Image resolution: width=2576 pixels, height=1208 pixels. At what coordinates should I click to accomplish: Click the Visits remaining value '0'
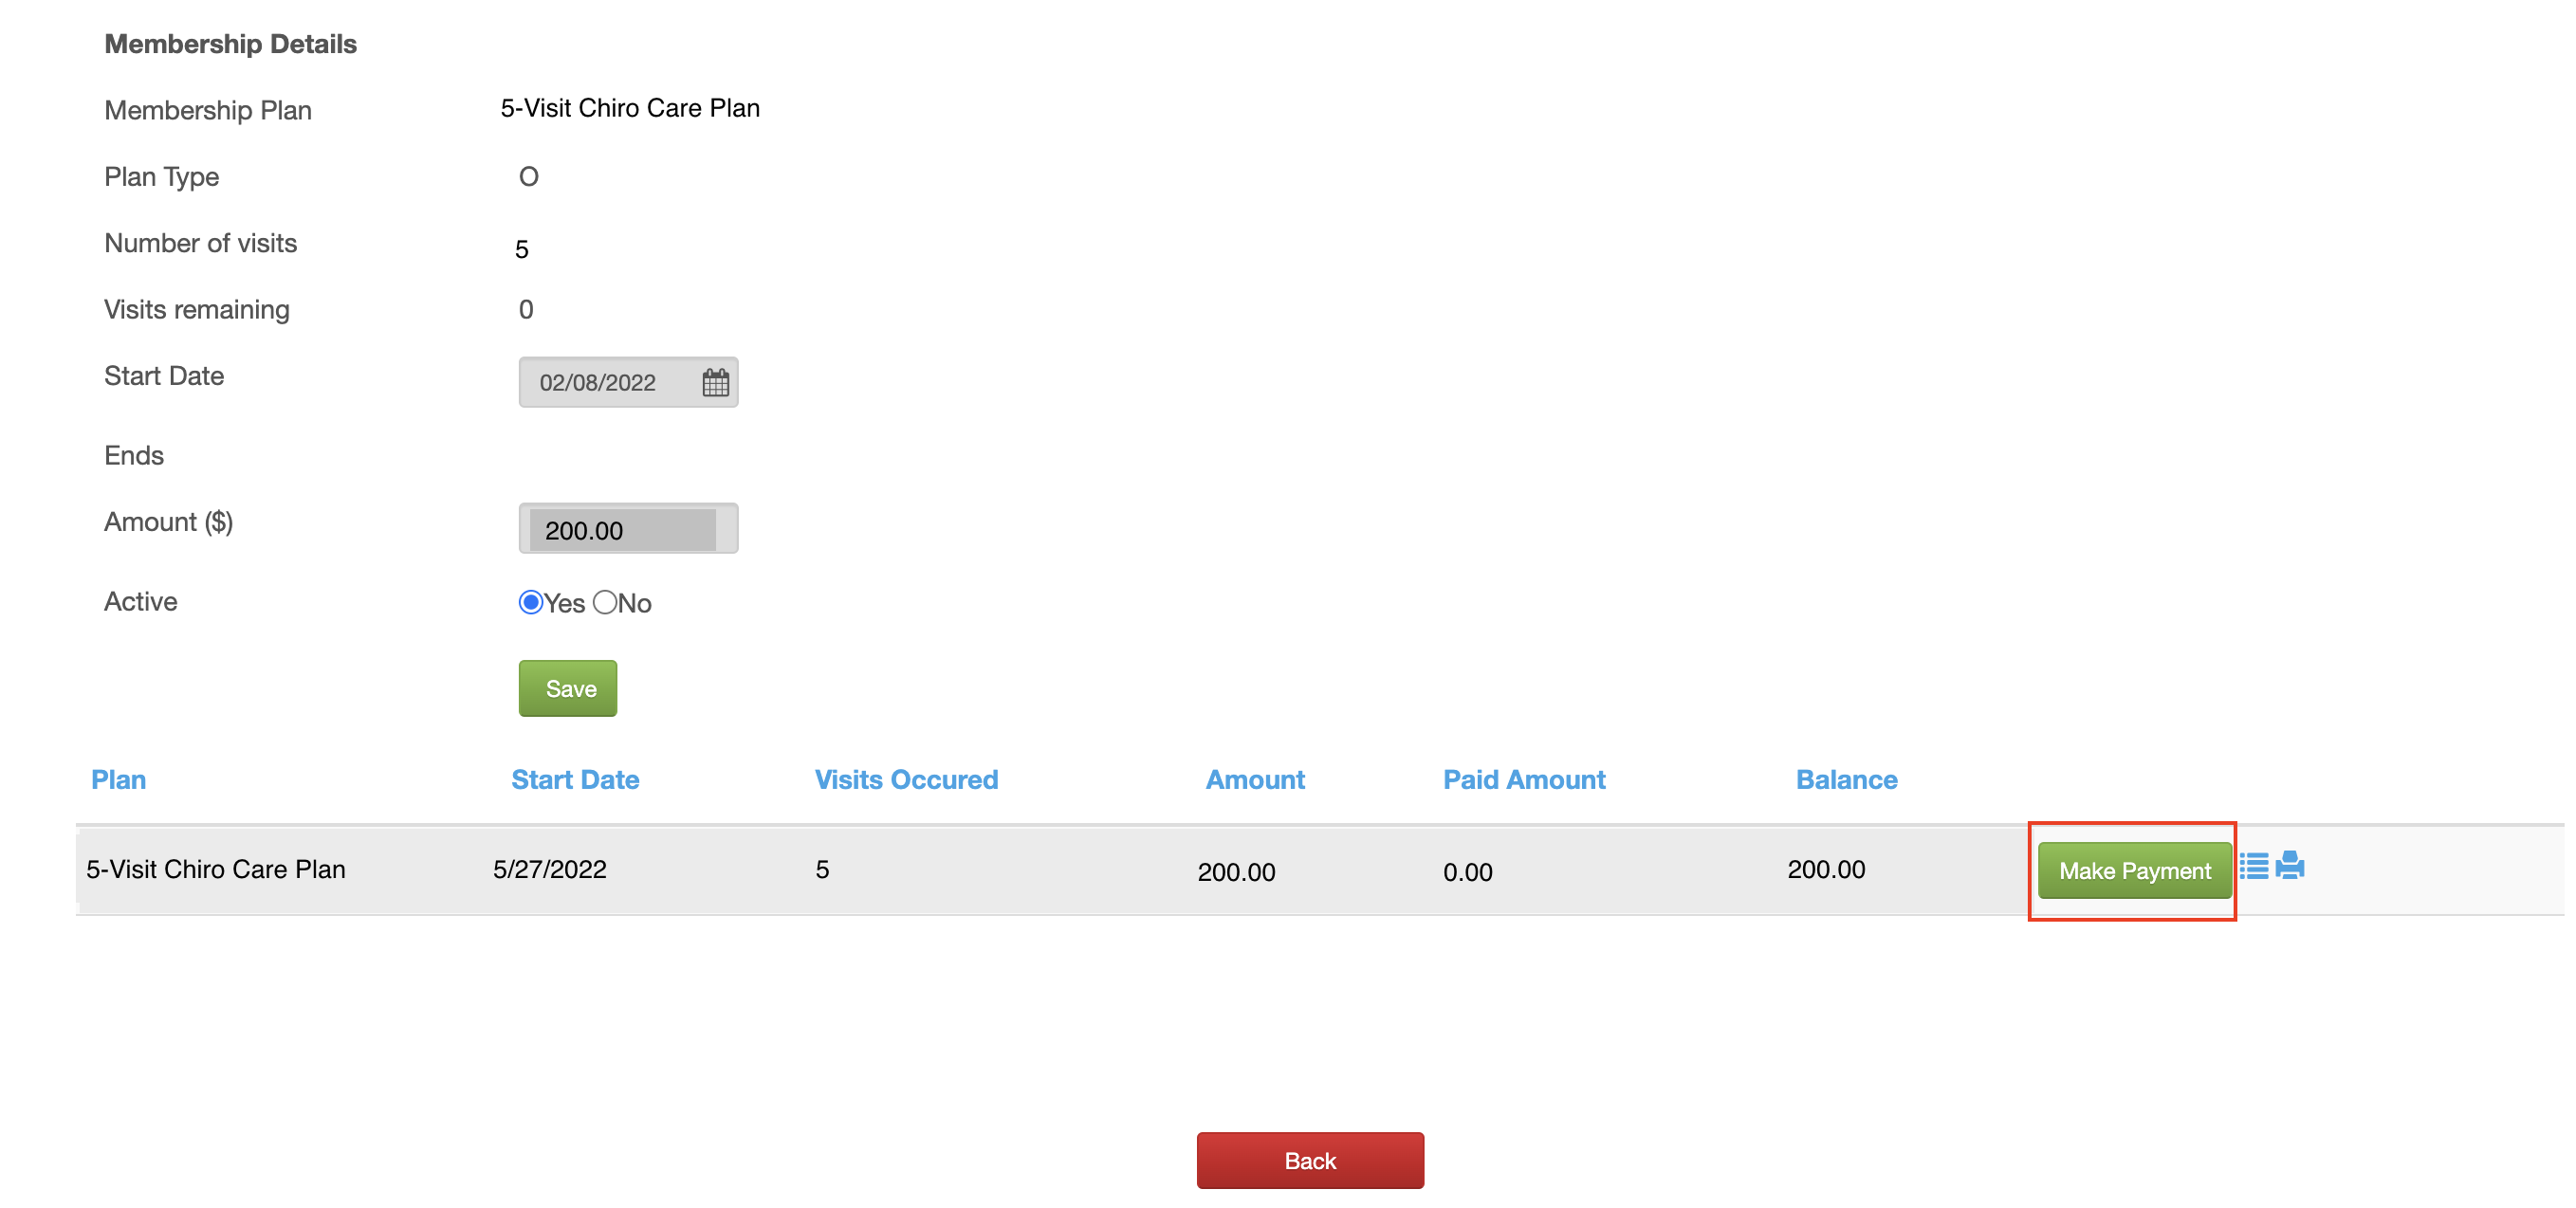526,310
